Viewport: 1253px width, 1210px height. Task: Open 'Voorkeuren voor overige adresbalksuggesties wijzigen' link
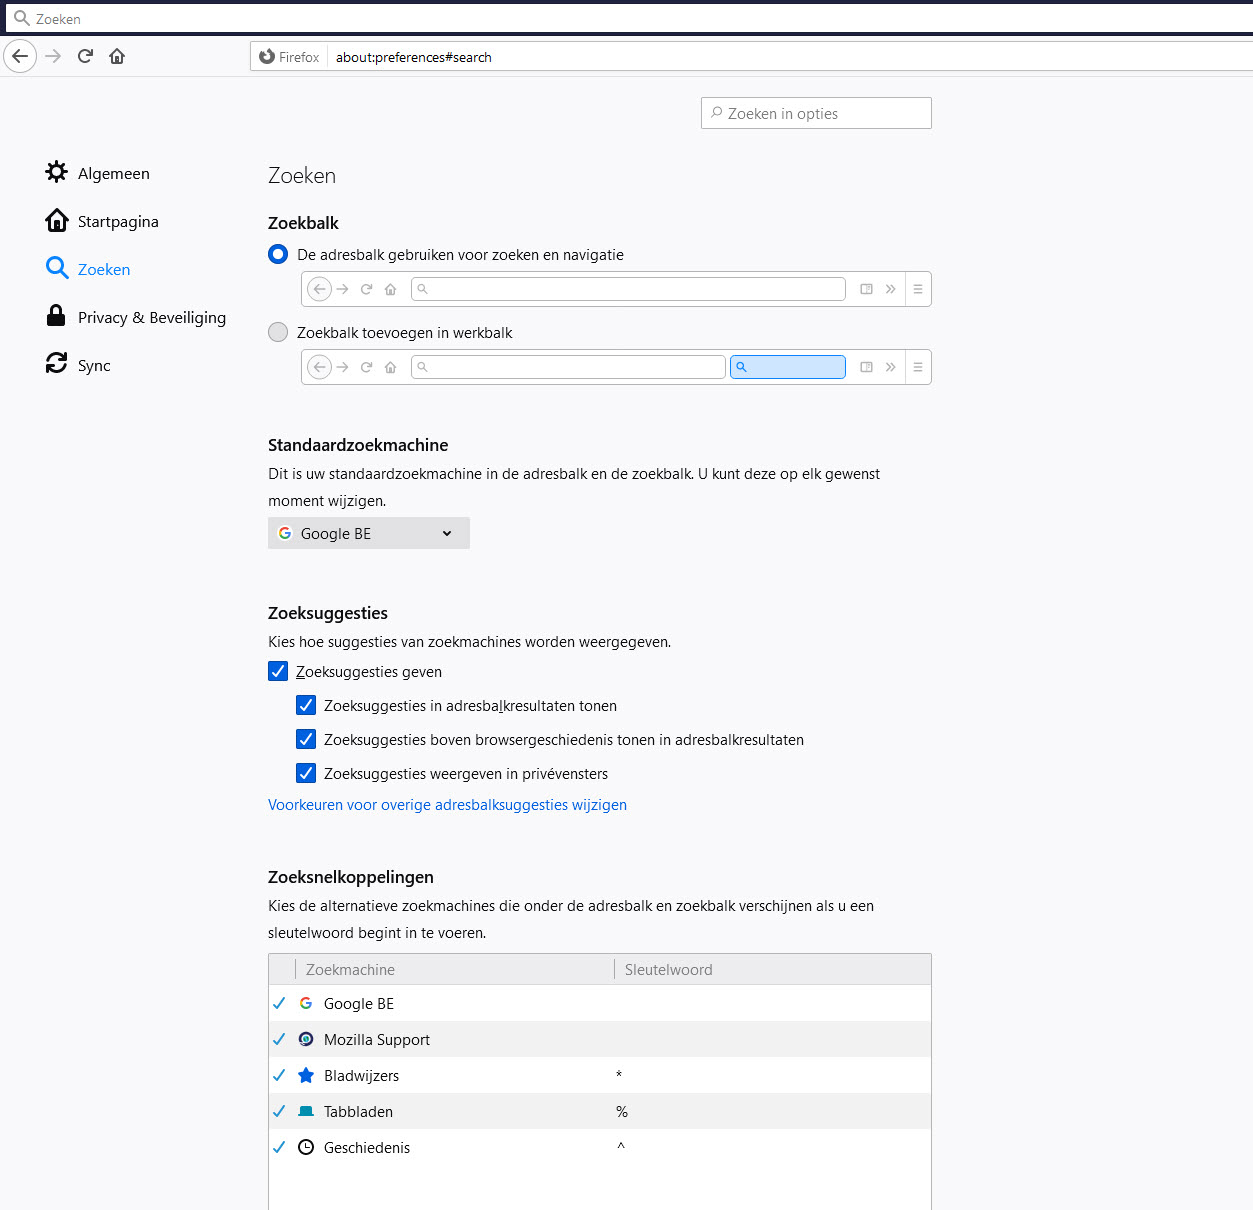447,805
